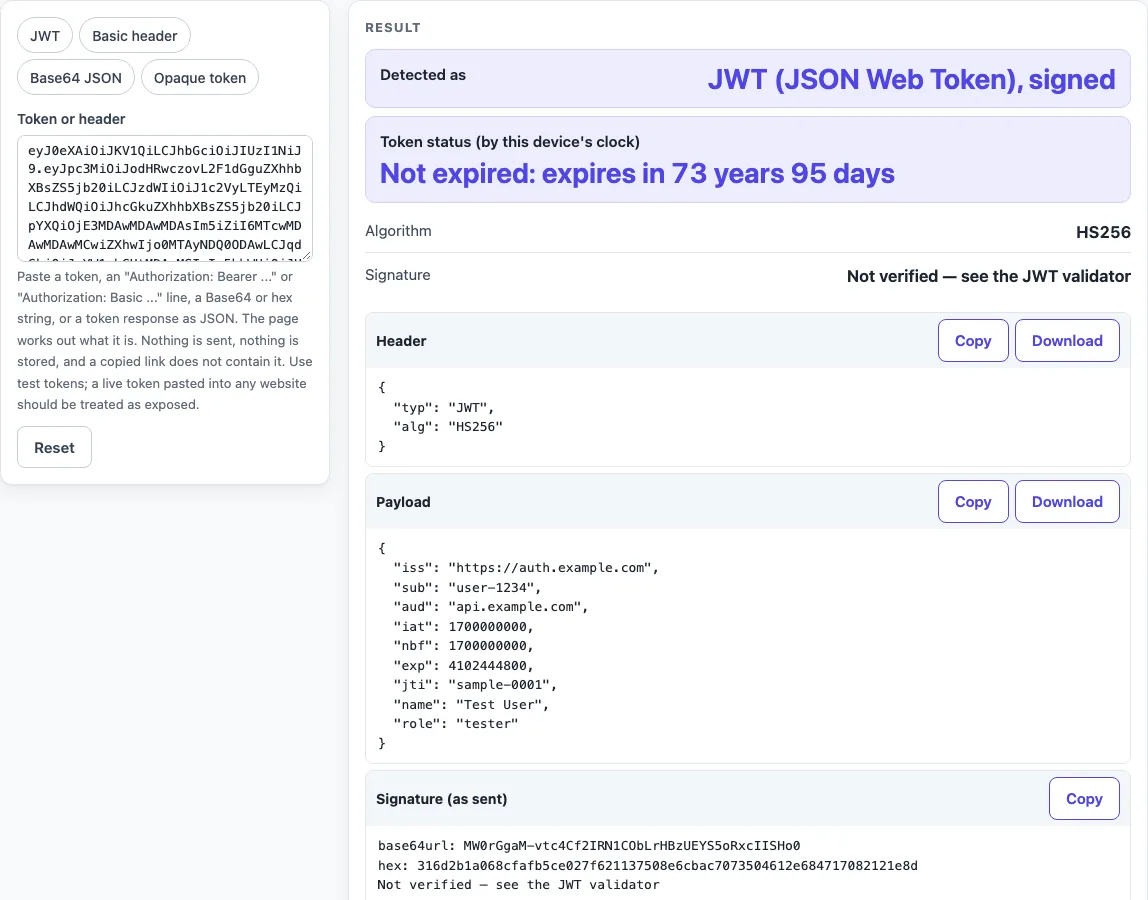The height and width of the screenshot is (900, 1148).
Task: Click the 'Signature (as sent)' section title
Action: pos(441,799)
